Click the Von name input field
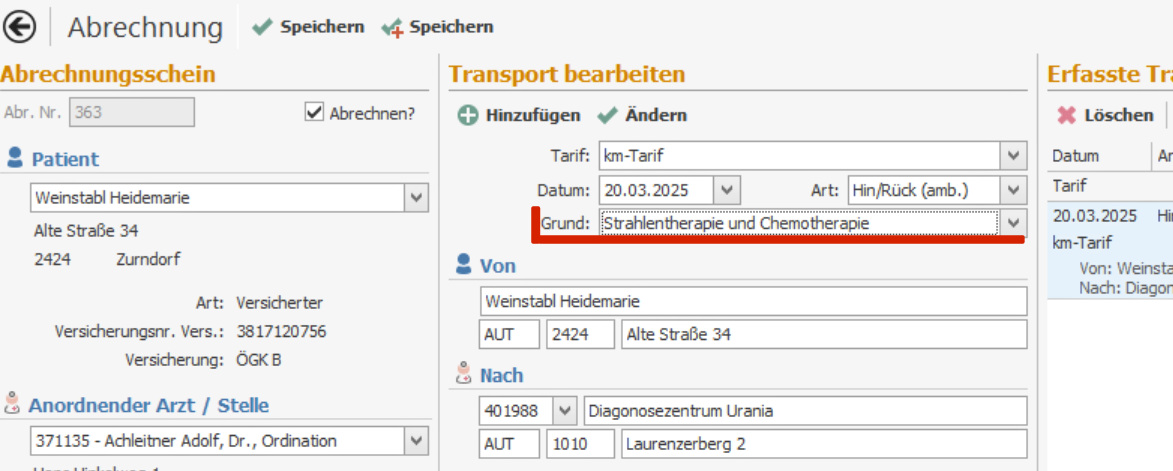Image resolution: width=1173 pixels, height=471 pixels. click(753, 301)
